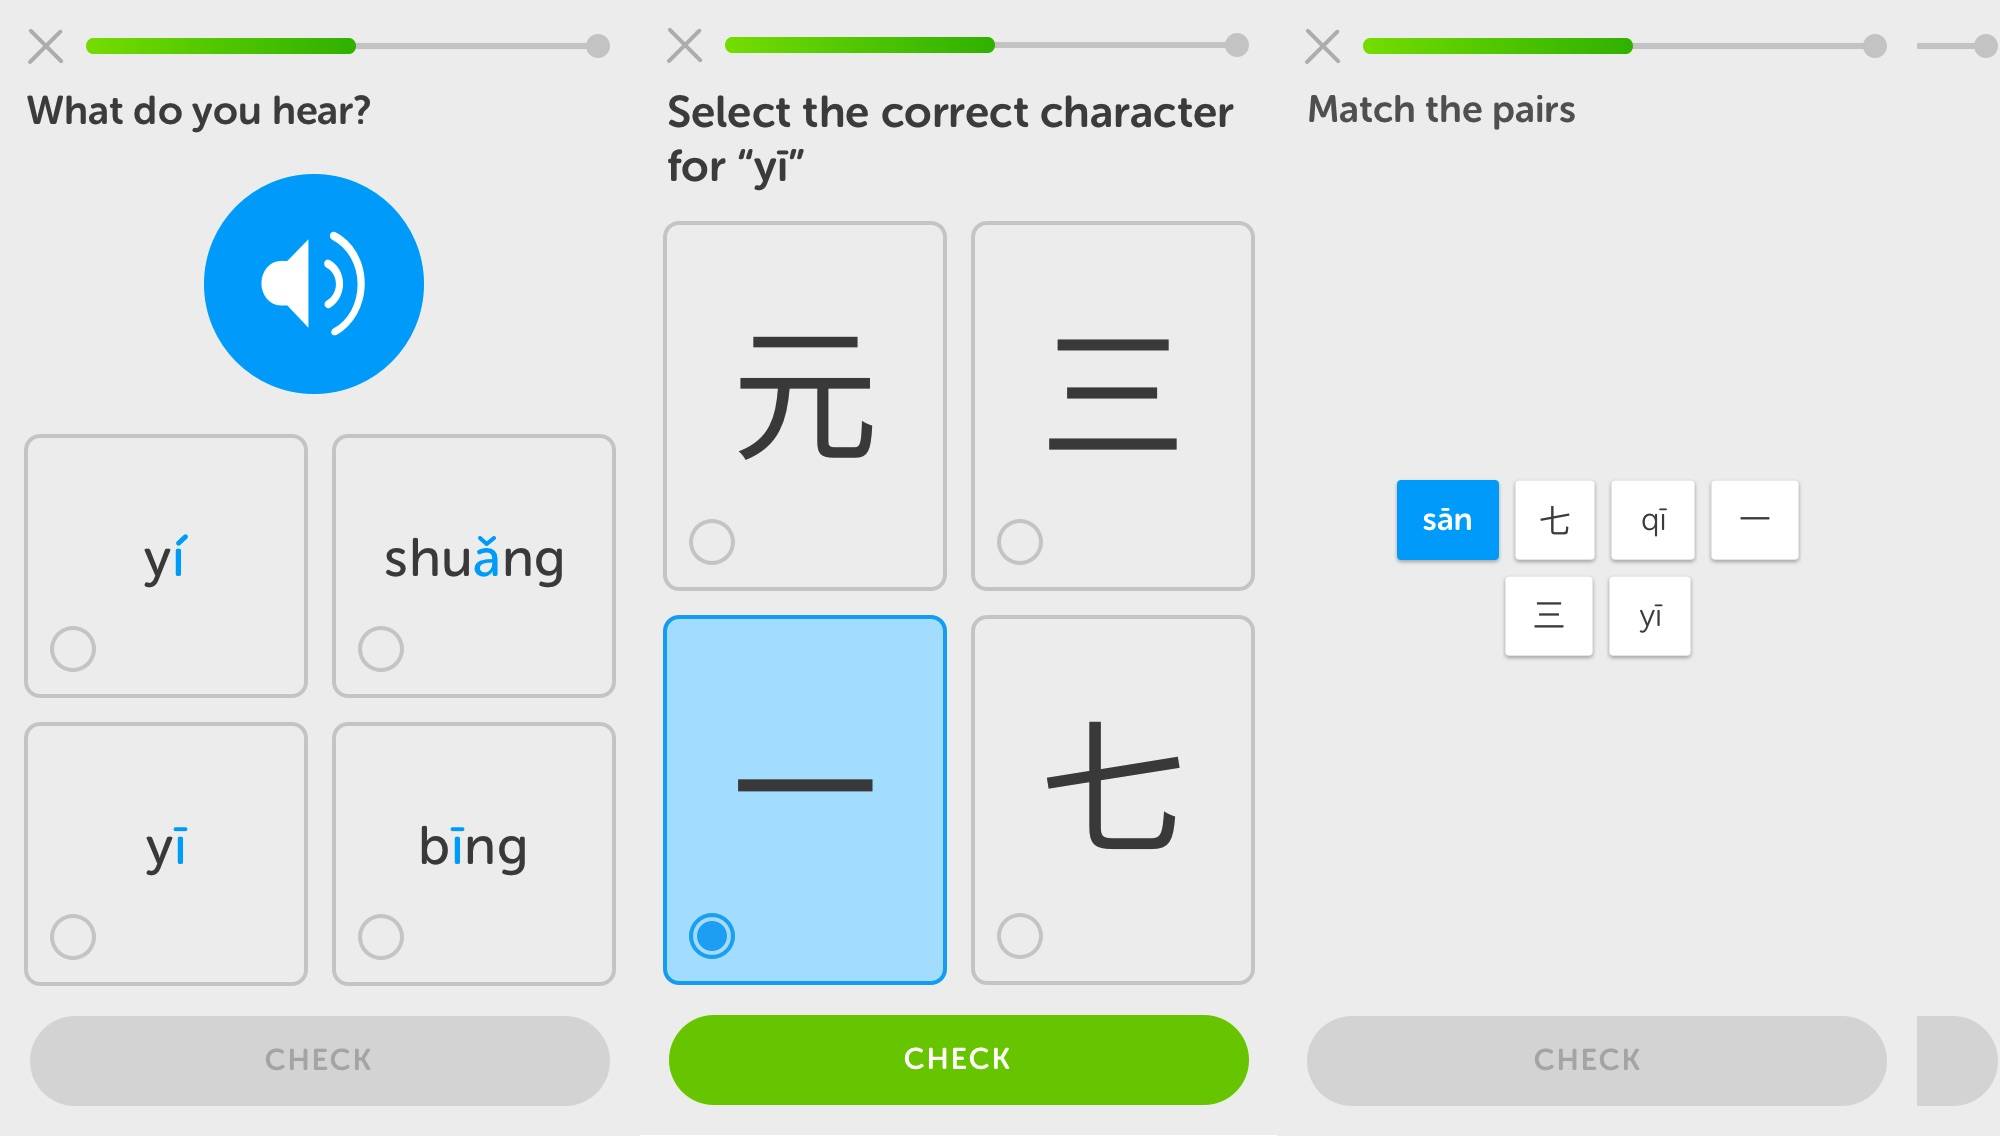Exit the "Match the pairs" exercise

pos(1322,45)
